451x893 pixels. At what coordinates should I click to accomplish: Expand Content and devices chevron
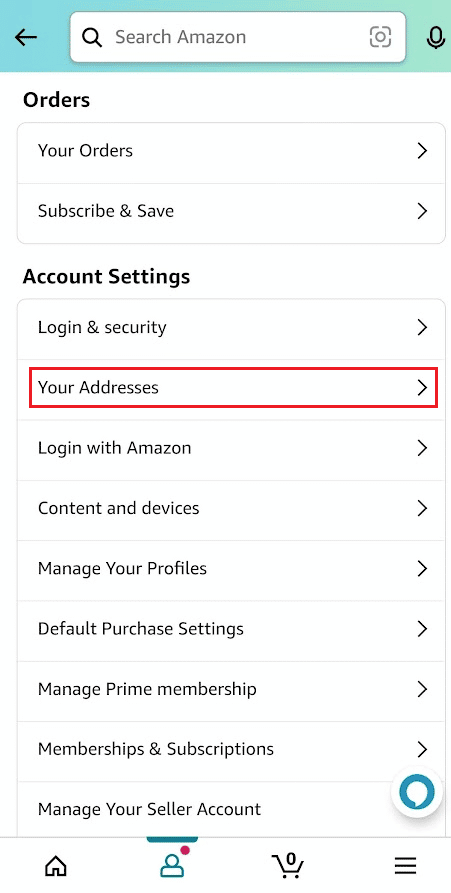422,508
